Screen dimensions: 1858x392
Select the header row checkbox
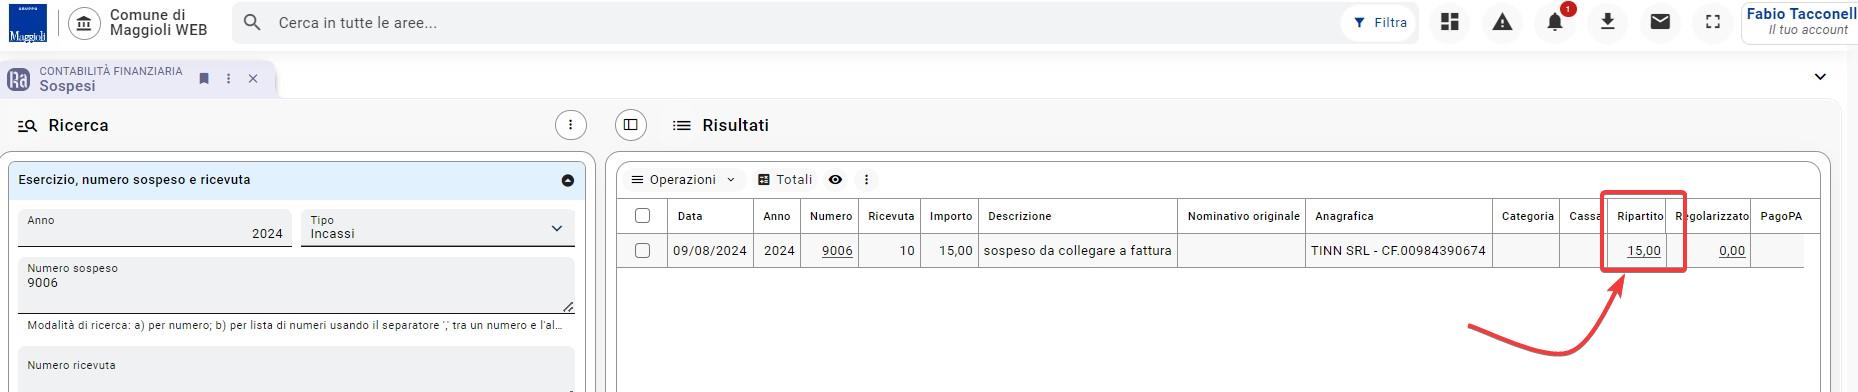[x=642, y=216]
